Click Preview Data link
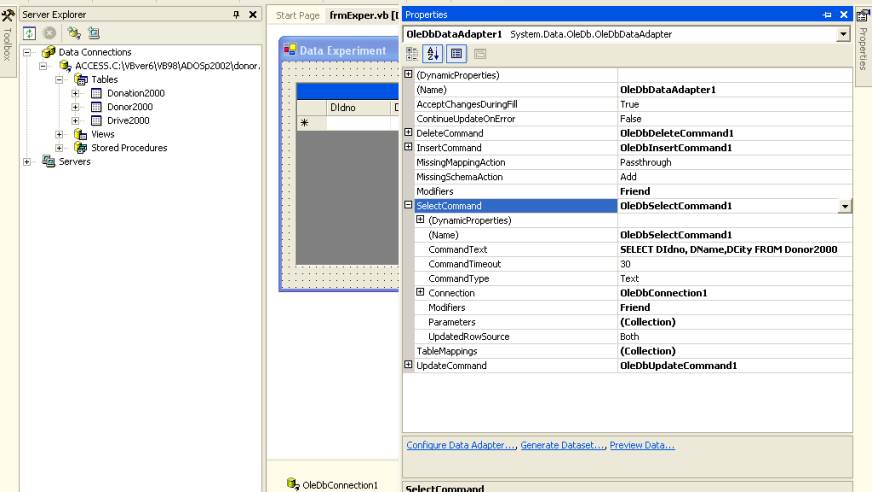 642,445
